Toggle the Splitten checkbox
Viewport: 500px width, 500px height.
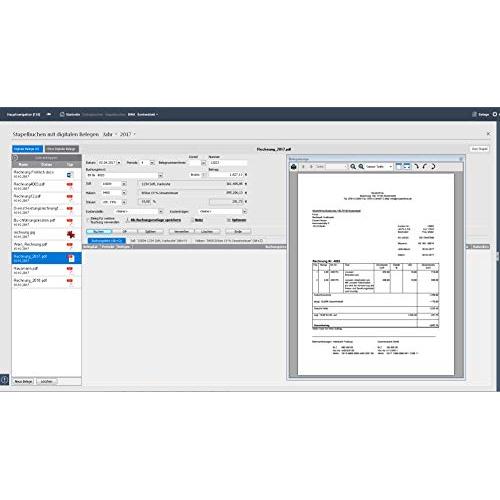click(229, 220)
